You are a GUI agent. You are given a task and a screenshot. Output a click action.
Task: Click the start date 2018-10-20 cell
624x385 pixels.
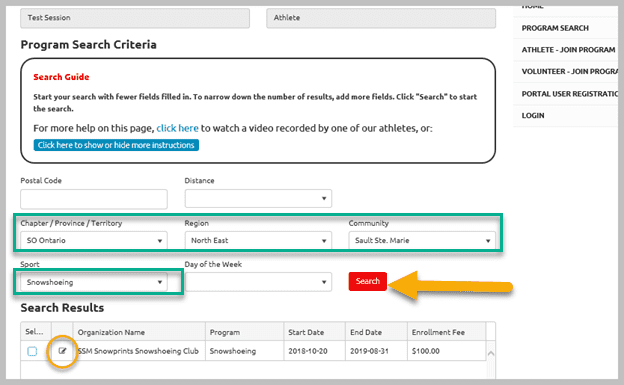(314, 351)
